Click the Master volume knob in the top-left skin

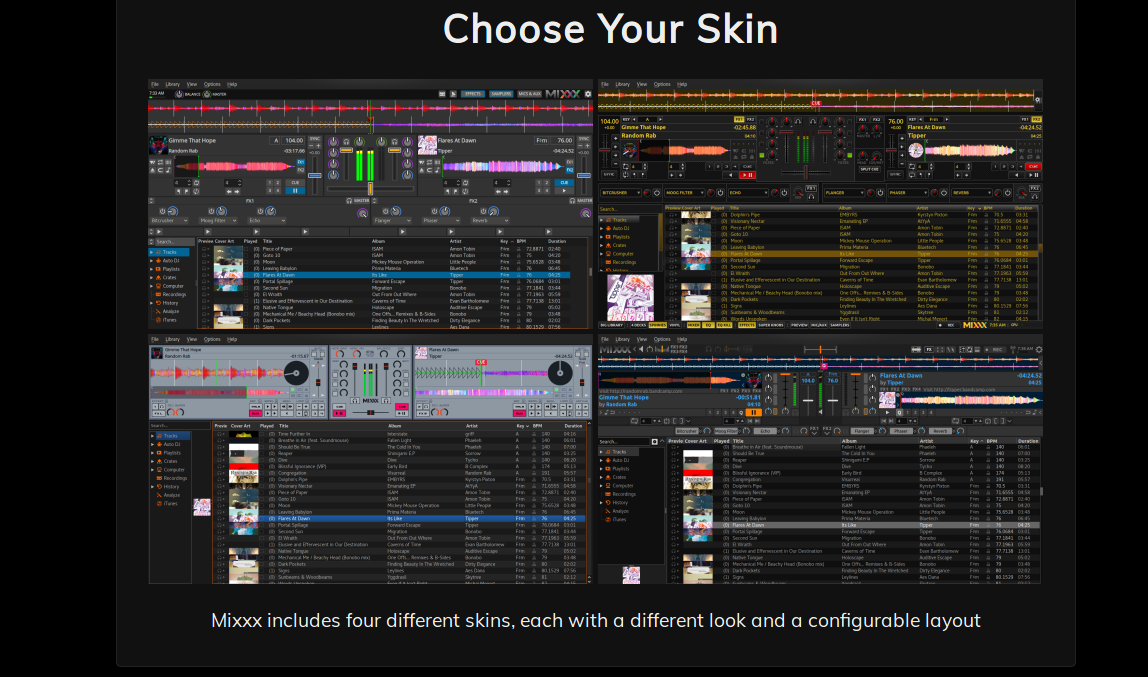click(x=206, y=94)
